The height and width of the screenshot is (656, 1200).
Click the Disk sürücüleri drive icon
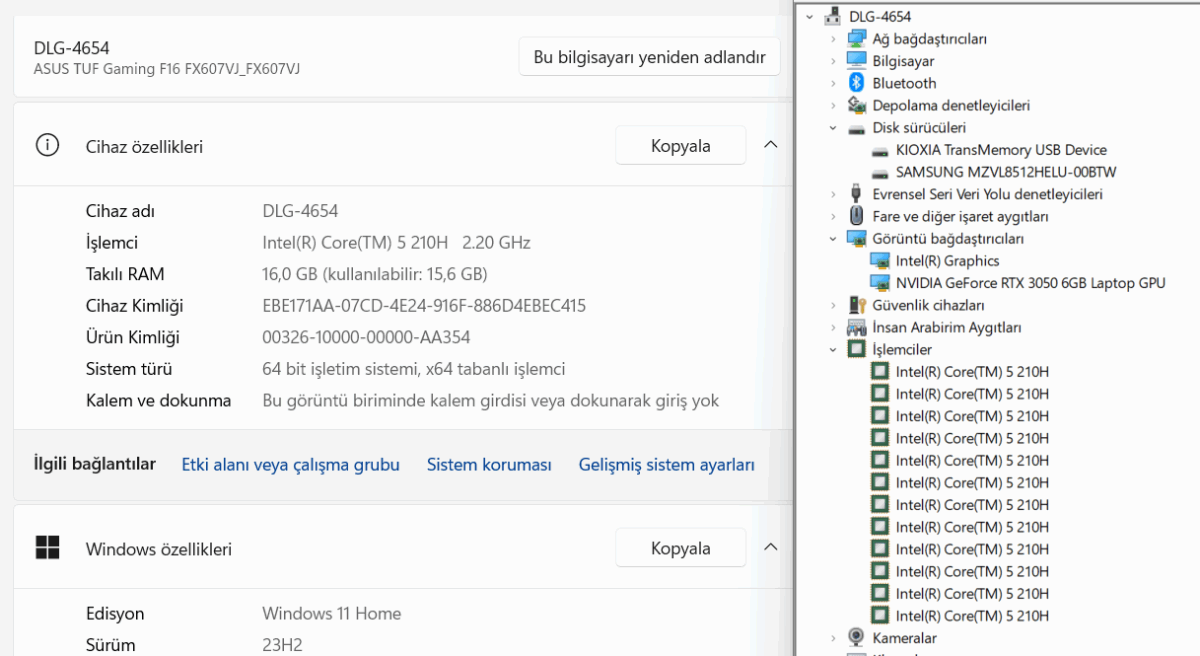(856, 128)
